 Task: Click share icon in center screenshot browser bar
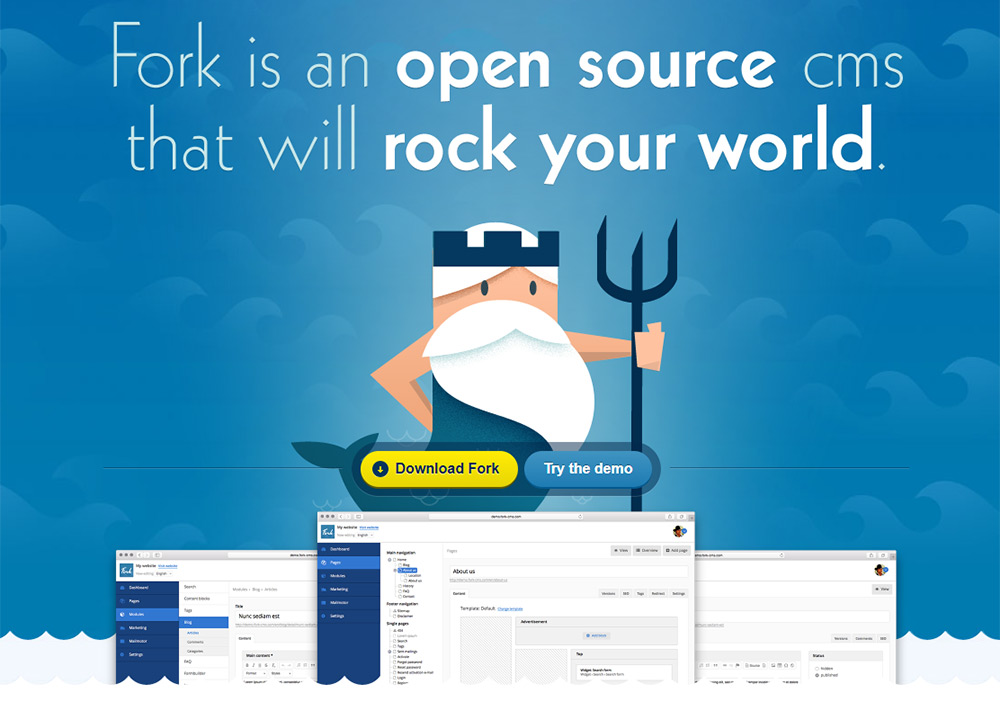[x=670, y=516]
